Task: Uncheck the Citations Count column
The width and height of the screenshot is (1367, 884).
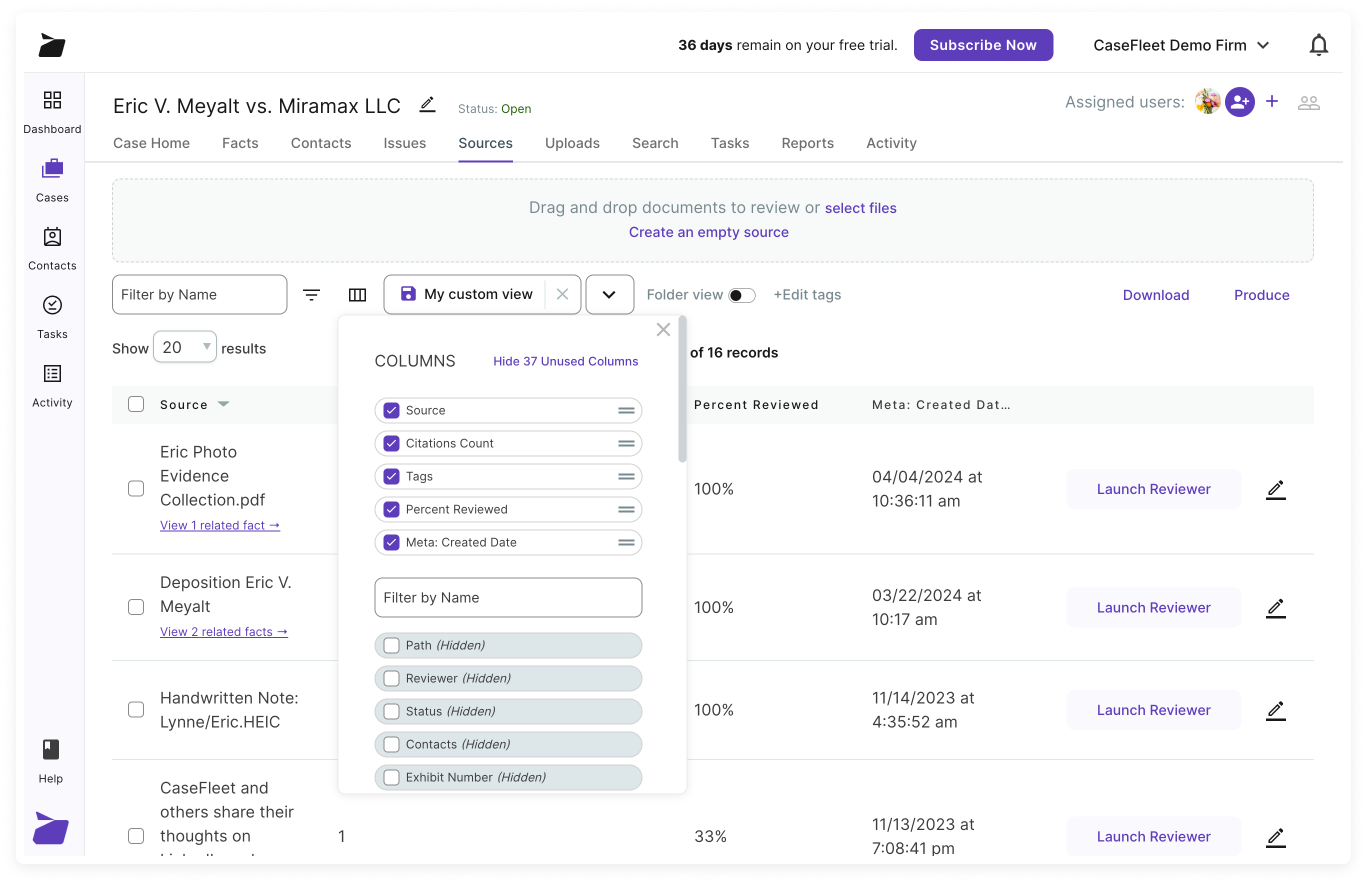Action: (391, 443)
